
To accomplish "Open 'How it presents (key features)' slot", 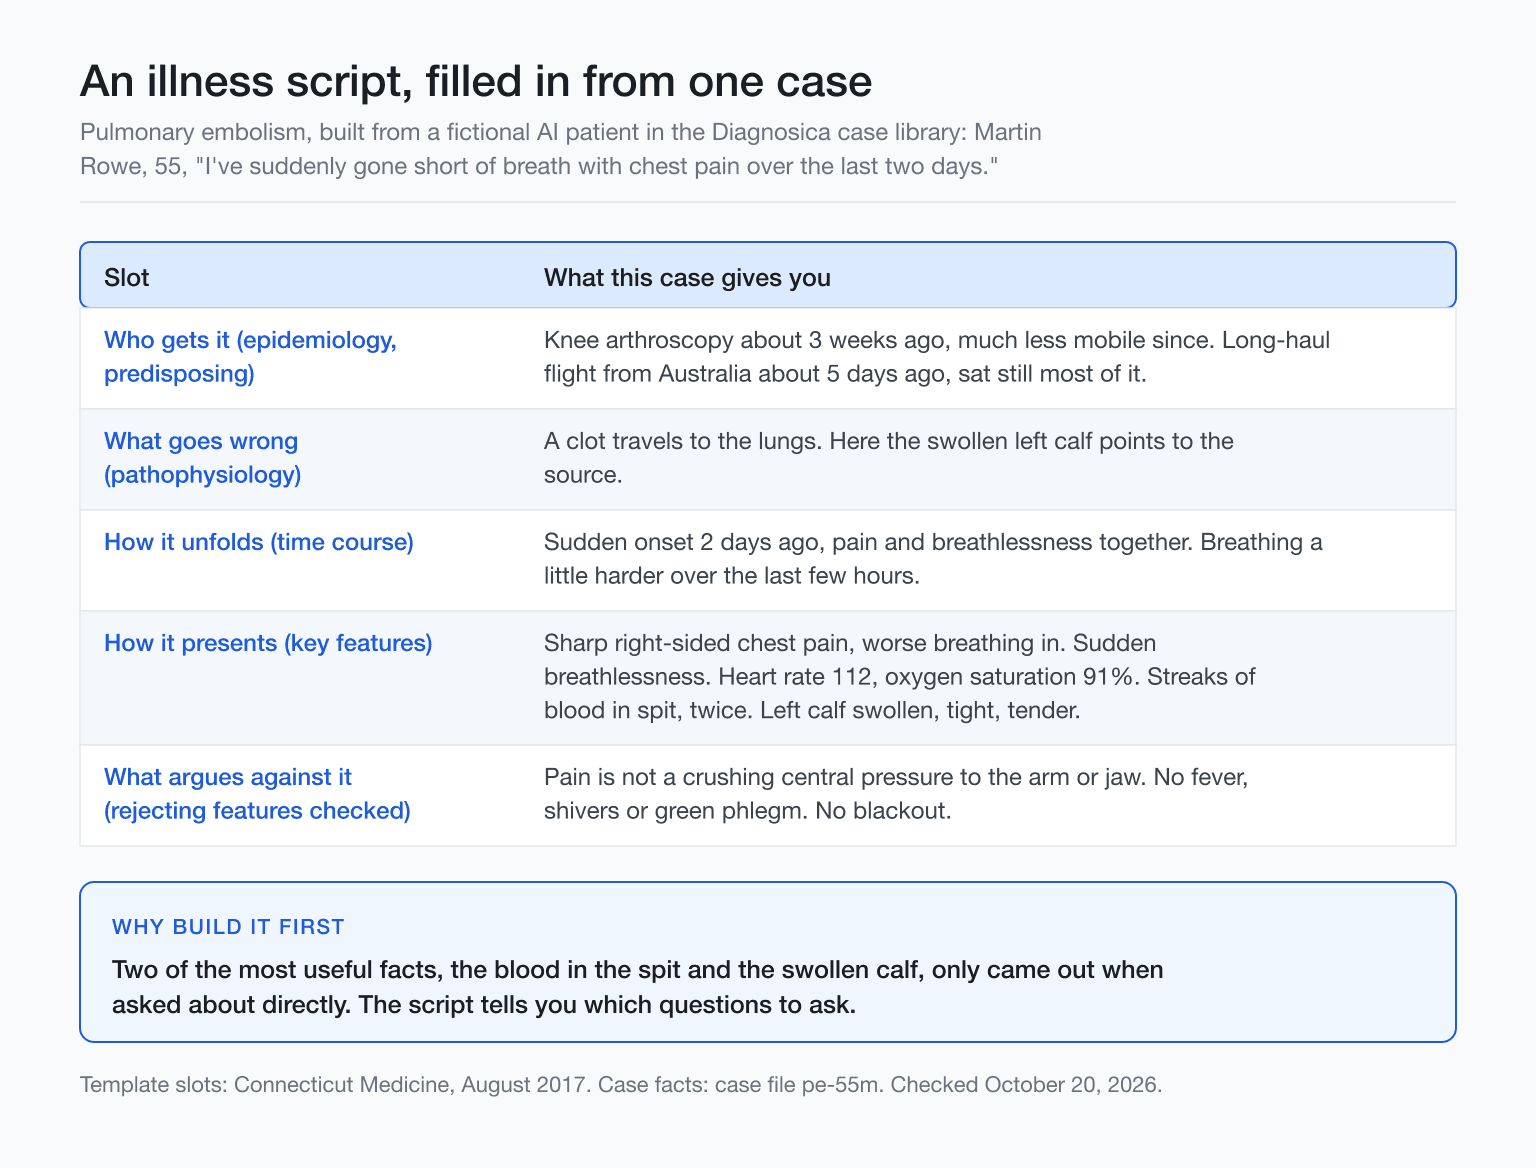I will [269, 643].
